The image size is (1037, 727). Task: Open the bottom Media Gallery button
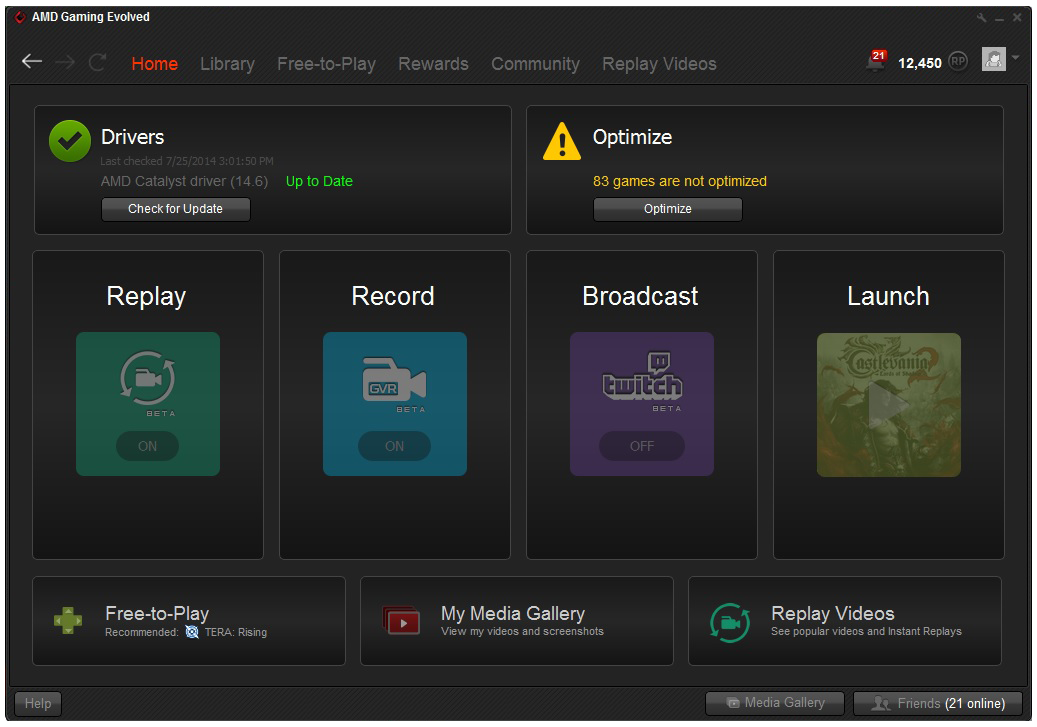click(x=774, y=703)
